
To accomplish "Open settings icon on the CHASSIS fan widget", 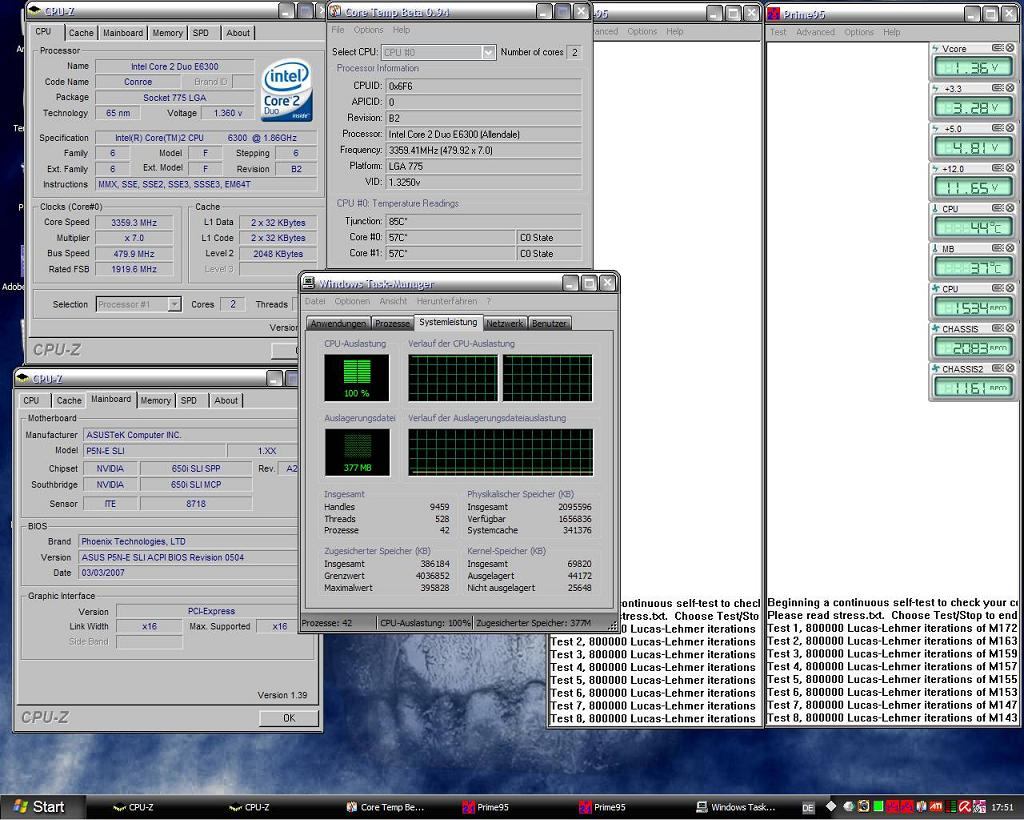I will pos(997,328).
